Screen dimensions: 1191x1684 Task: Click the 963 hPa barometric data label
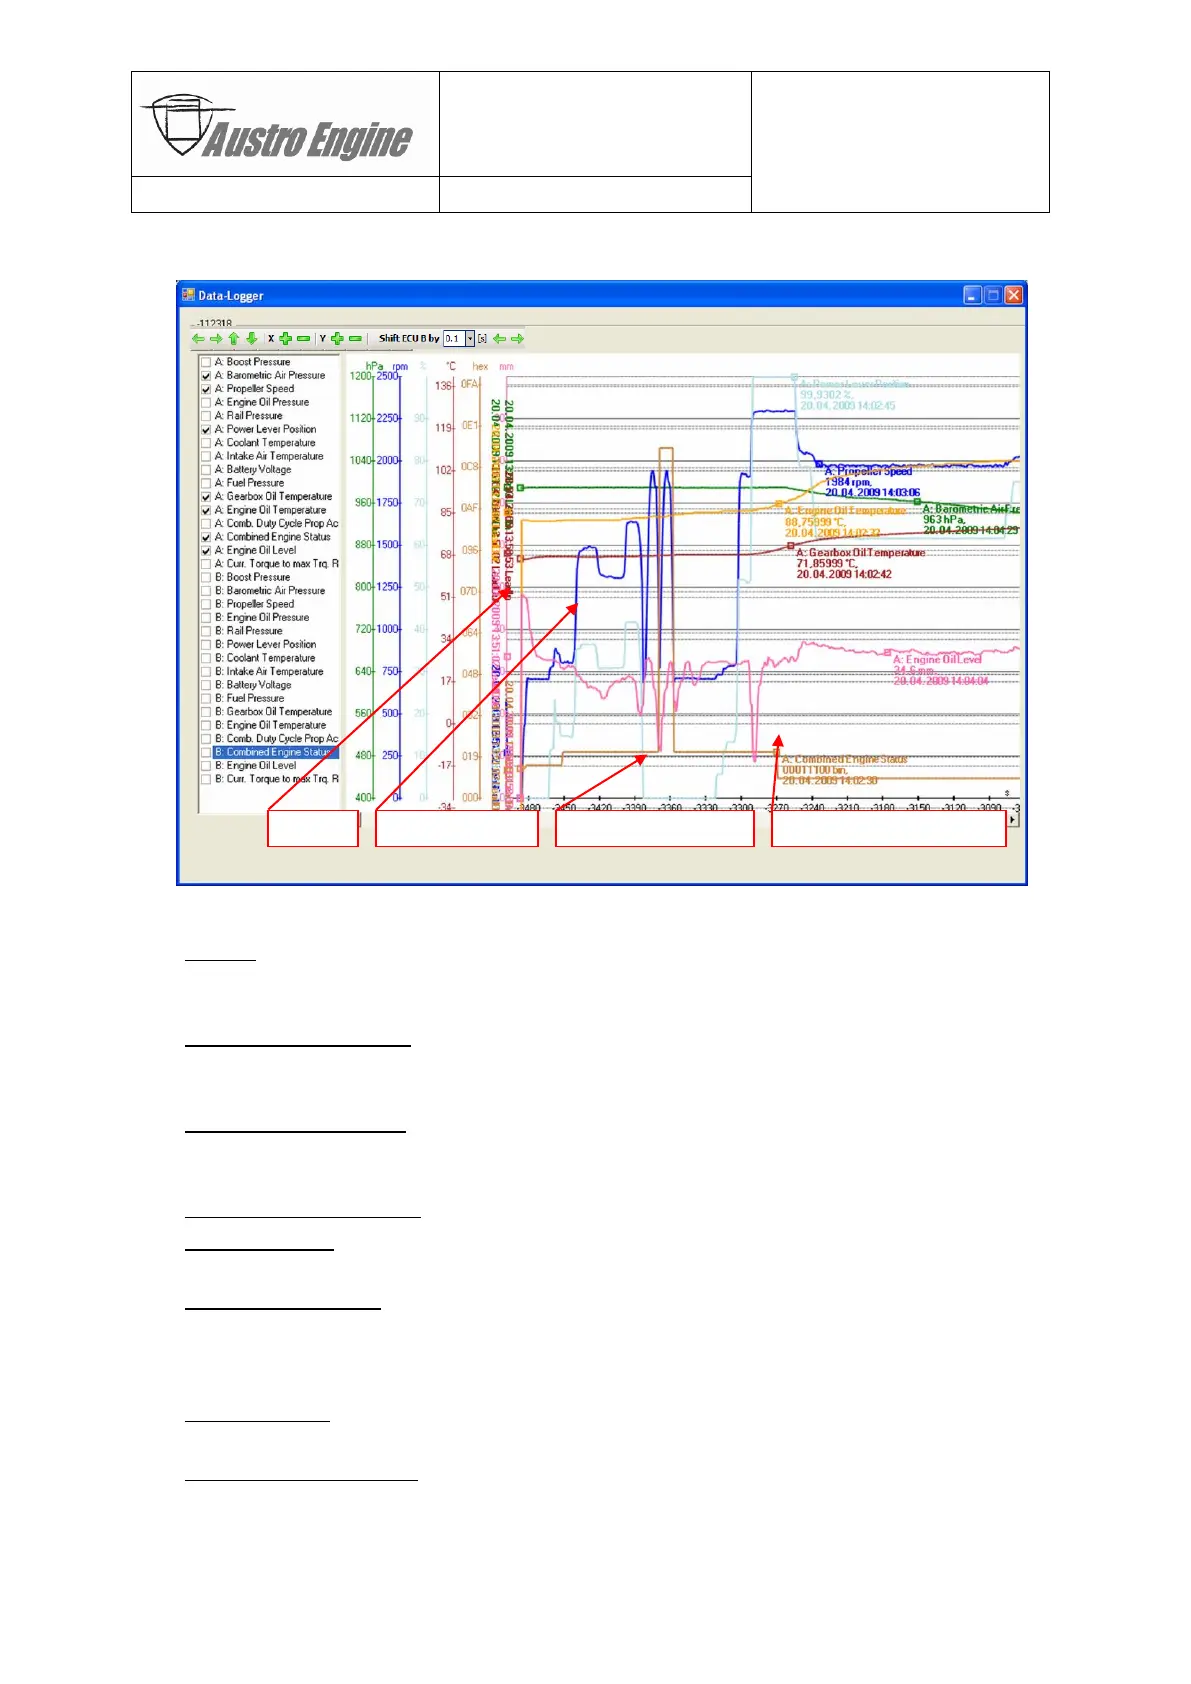970,519
